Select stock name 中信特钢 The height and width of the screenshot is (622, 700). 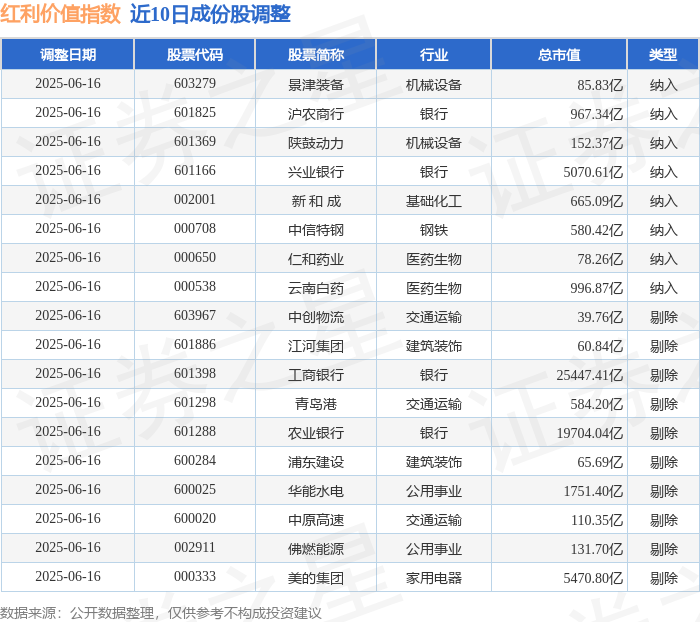(316, 230)
